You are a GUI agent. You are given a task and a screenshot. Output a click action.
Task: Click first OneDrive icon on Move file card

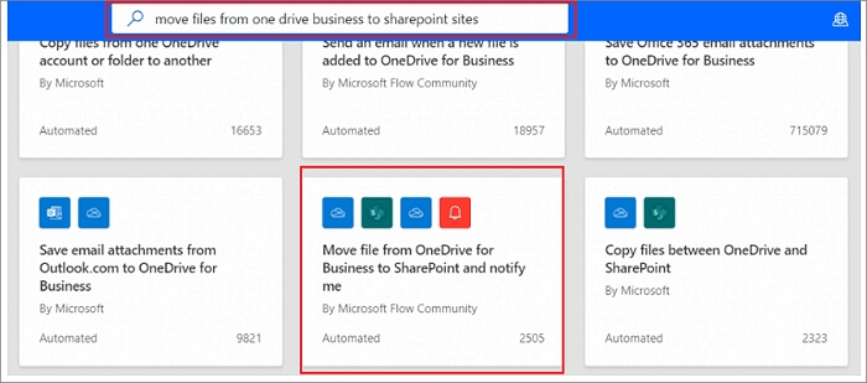(x=338, y=213)
